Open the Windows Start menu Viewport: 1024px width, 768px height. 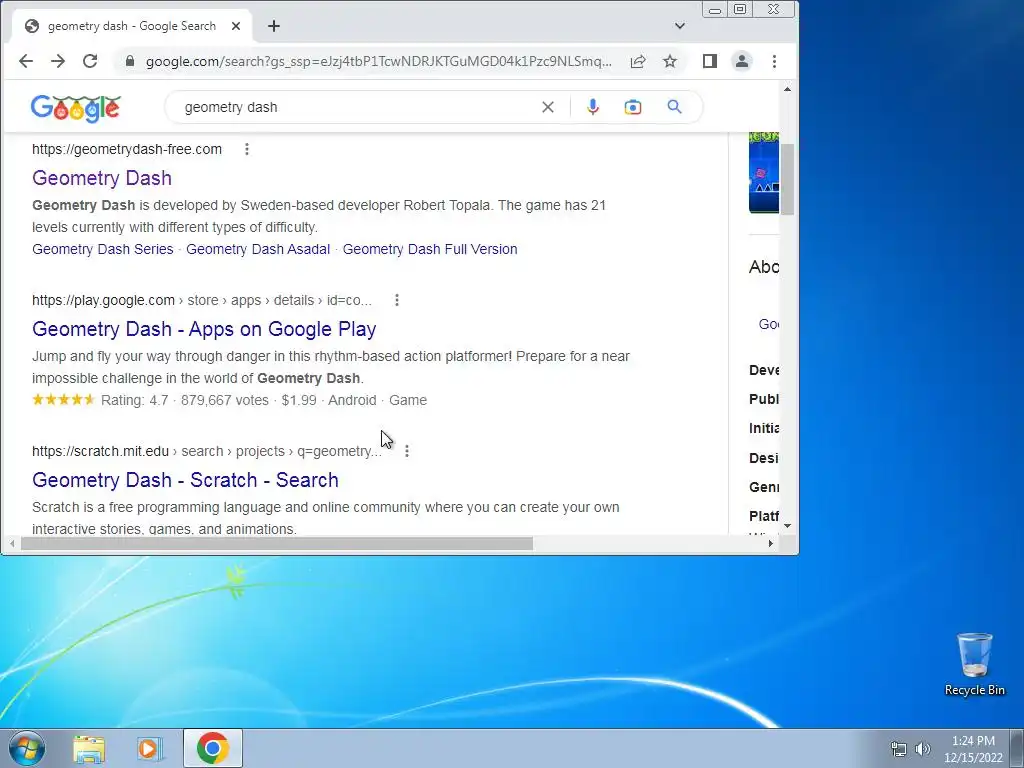26,748
